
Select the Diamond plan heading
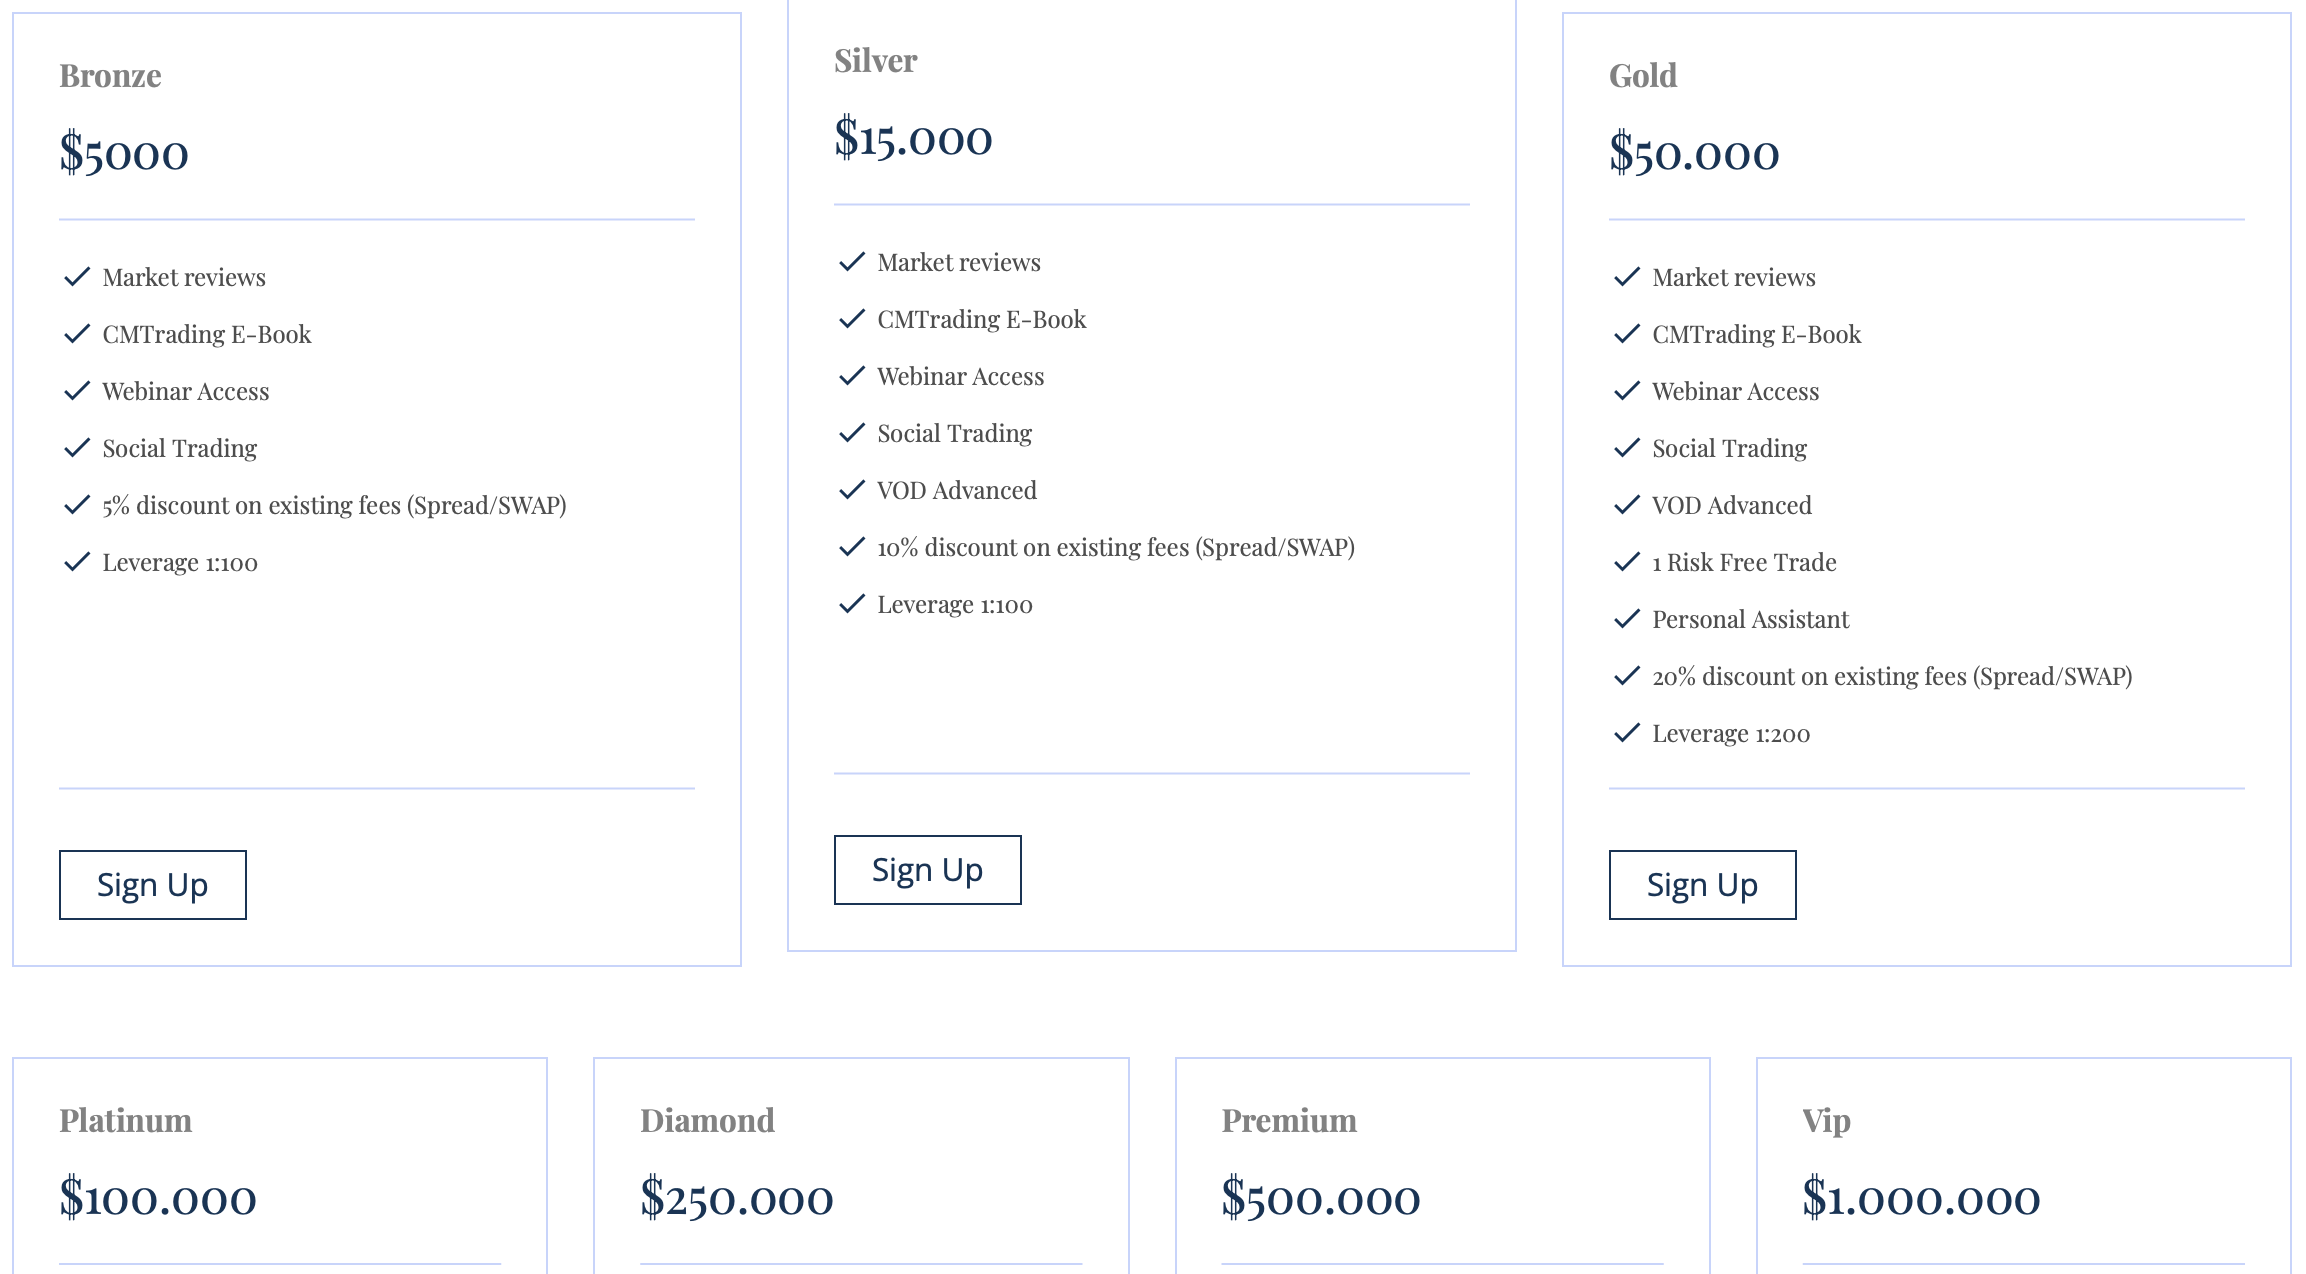tap(707, 1120)
